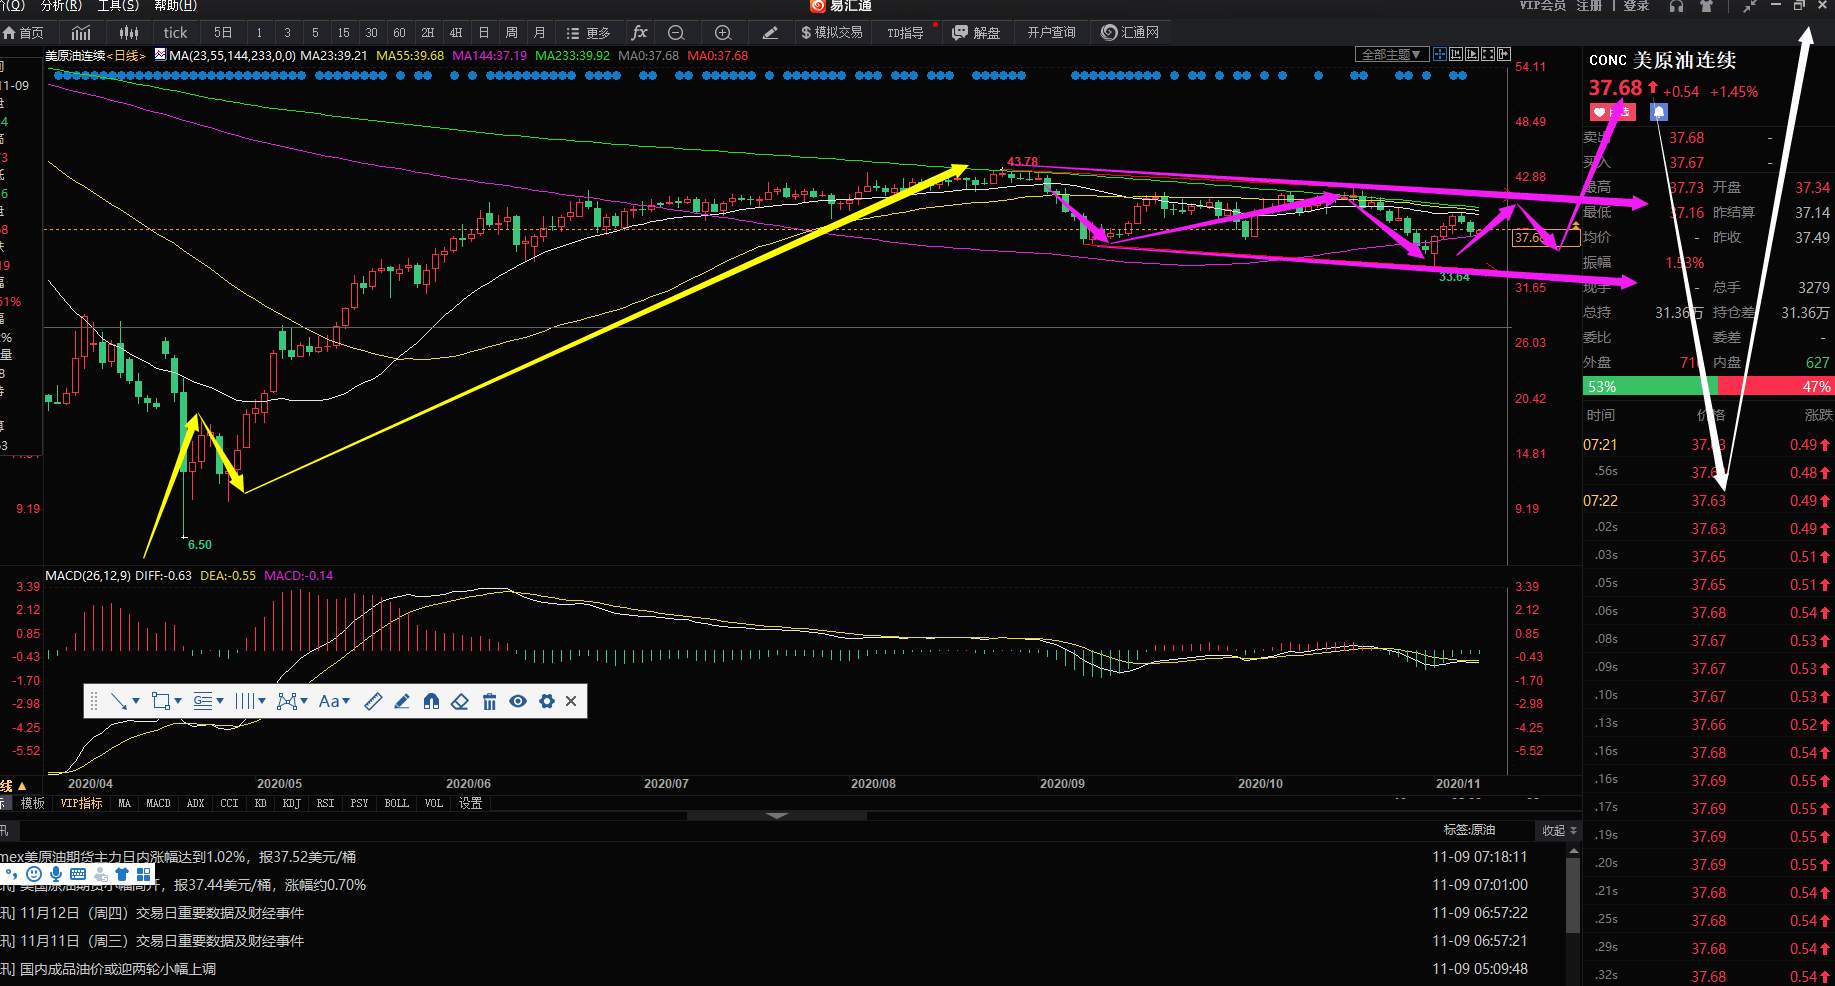1835x986 pixels.
Task: Select the ruler measure tool
Action: pyautogui.click(x=373, y=701)
